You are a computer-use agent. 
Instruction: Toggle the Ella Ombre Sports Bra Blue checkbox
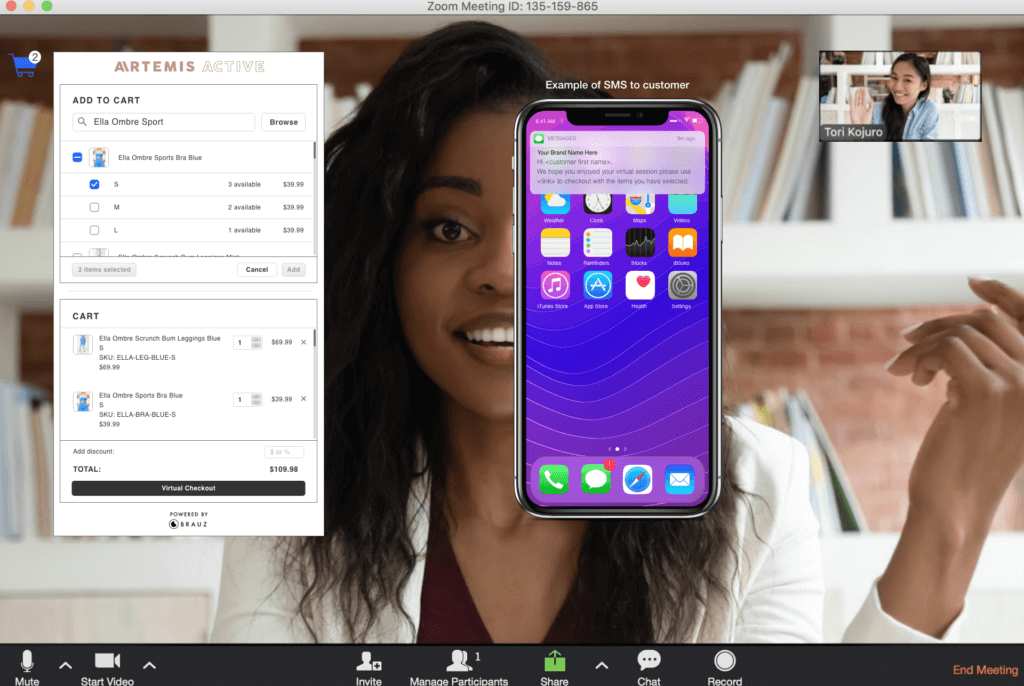[77, 157]
